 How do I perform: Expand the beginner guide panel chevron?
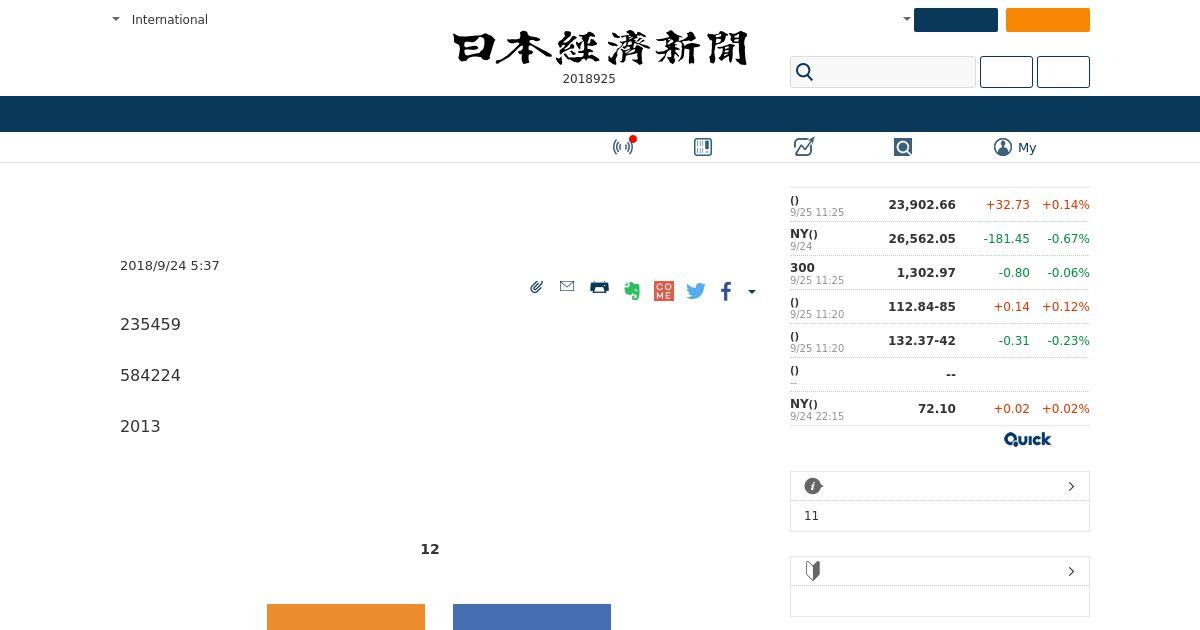point(1071,571)
